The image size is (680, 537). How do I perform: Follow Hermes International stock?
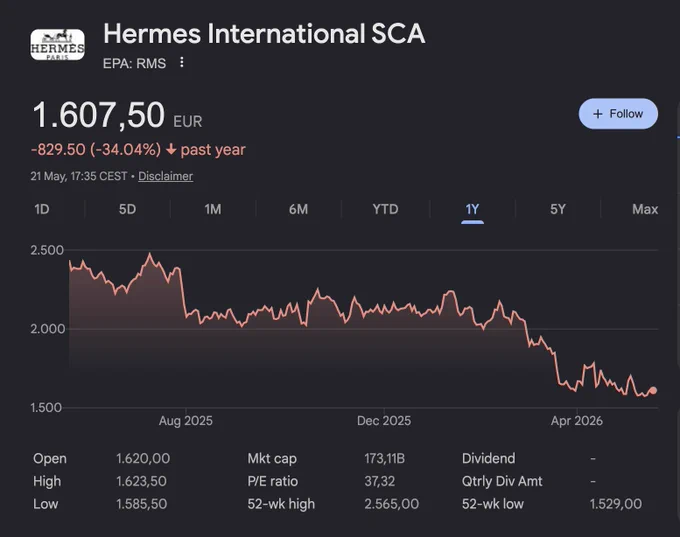tap(618, 114)
